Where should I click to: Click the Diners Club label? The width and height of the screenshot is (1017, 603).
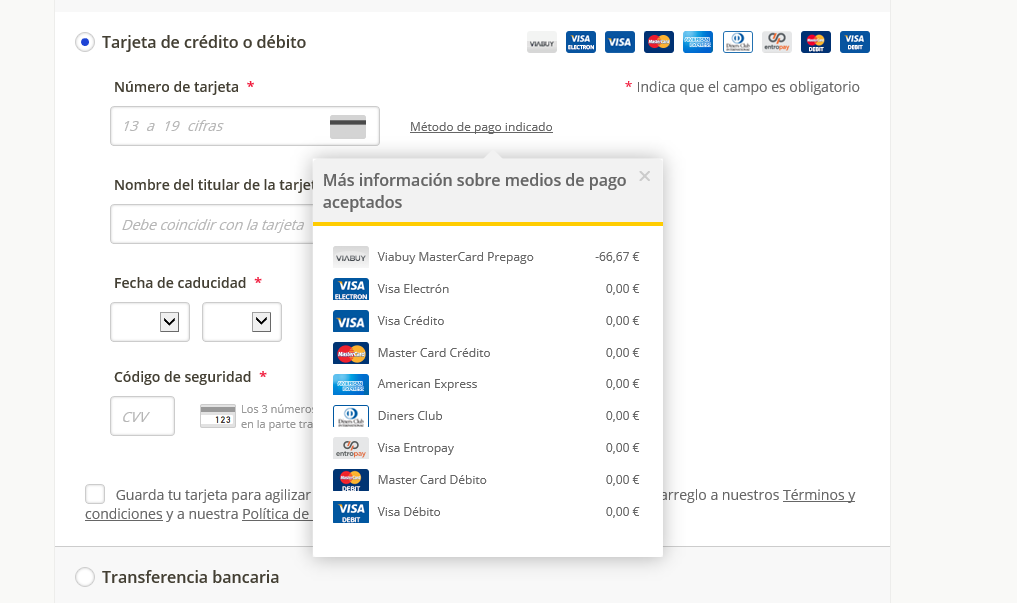(410, 416)
